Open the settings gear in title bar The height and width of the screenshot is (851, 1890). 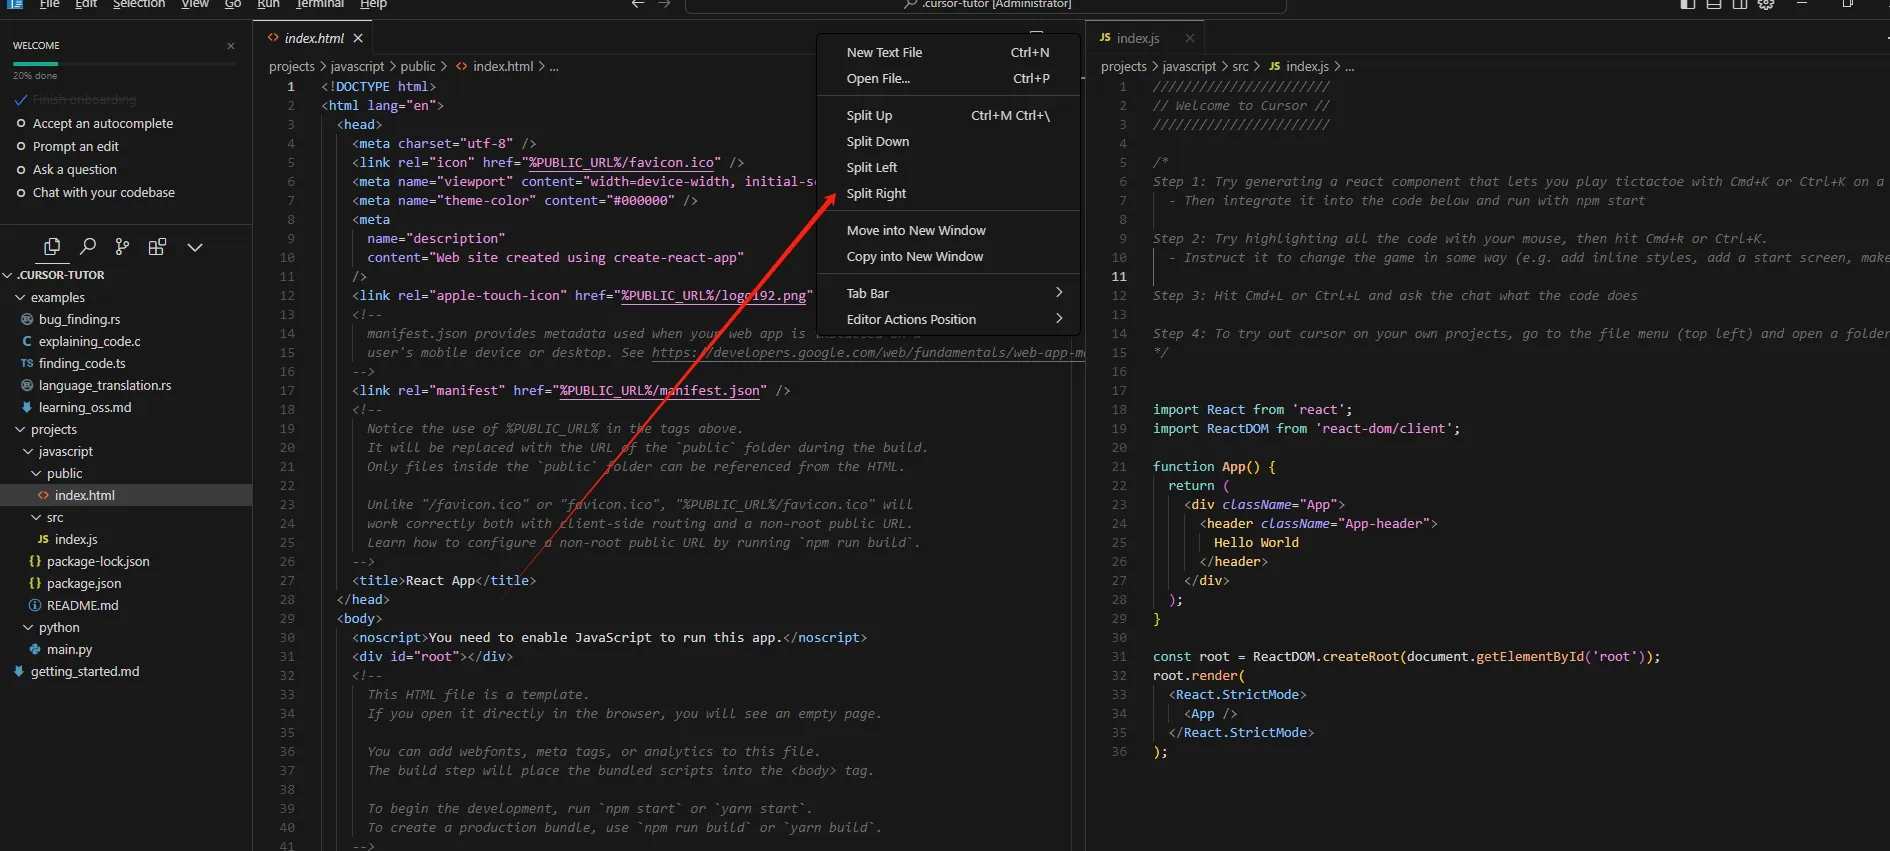[x=1766, y=5]
